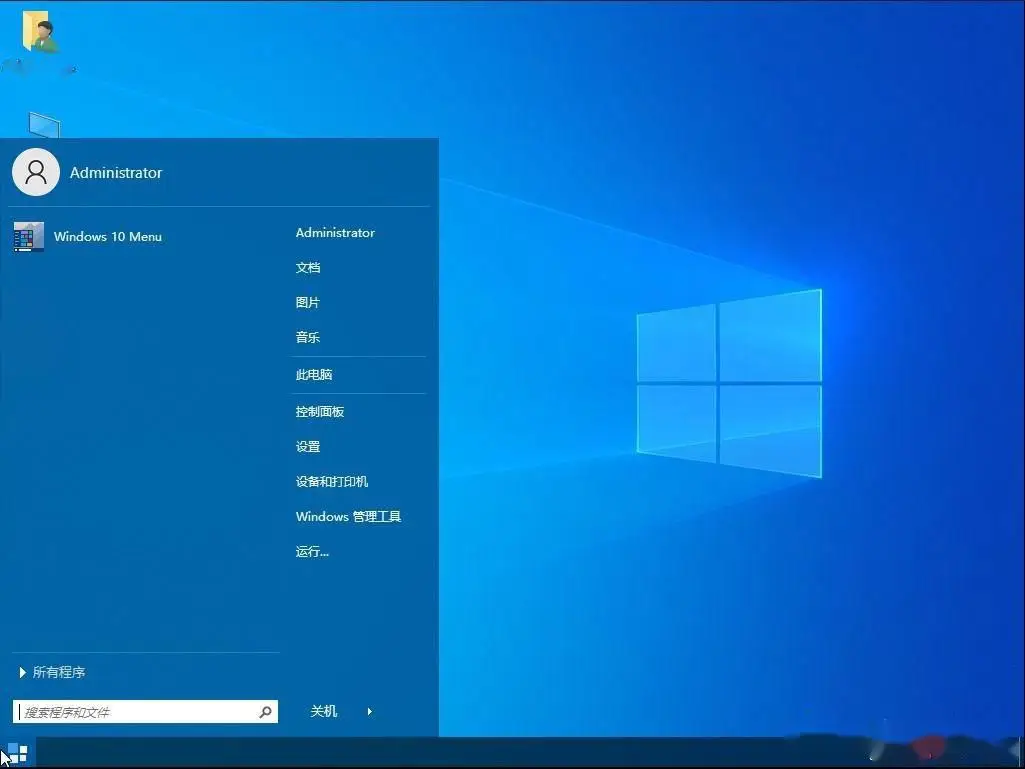Open 图片 from the Start menu

coord(307,302)
